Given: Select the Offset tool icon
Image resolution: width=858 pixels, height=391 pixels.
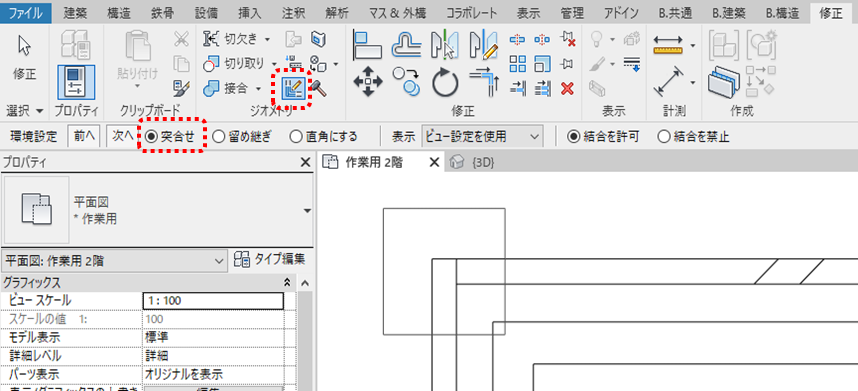Looking at the screenshot, I should (406, 44).
